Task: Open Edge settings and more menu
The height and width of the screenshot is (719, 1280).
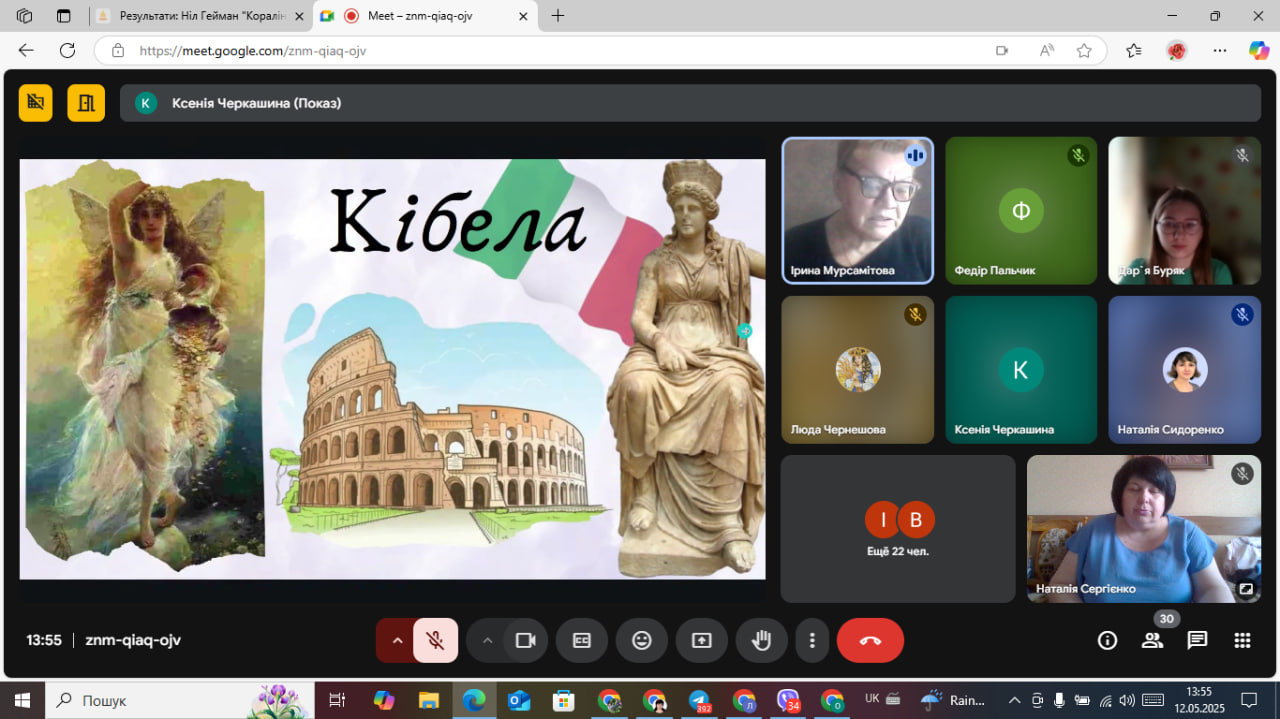Action: (1220, 50)
